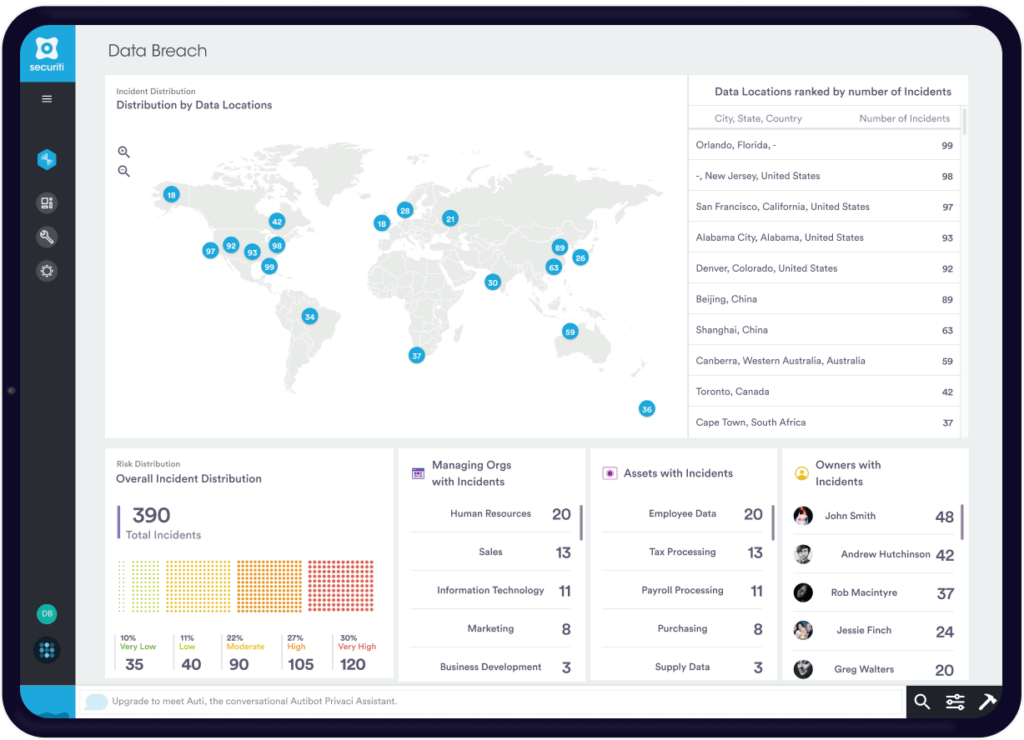
Task: Open the filter sliders icon near bottom right
Action: (954, 701)
